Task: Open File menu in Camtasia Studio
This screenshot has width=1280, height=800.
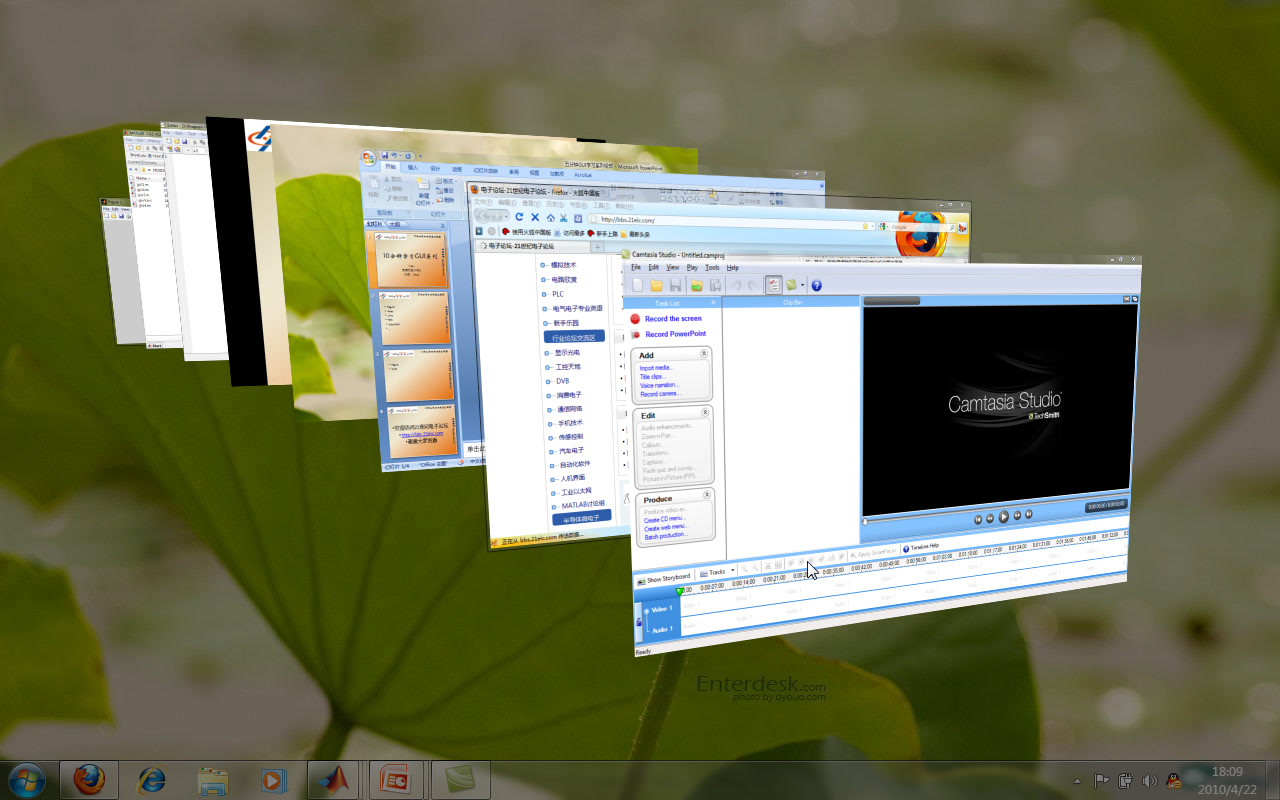Action: pos(636,268)
